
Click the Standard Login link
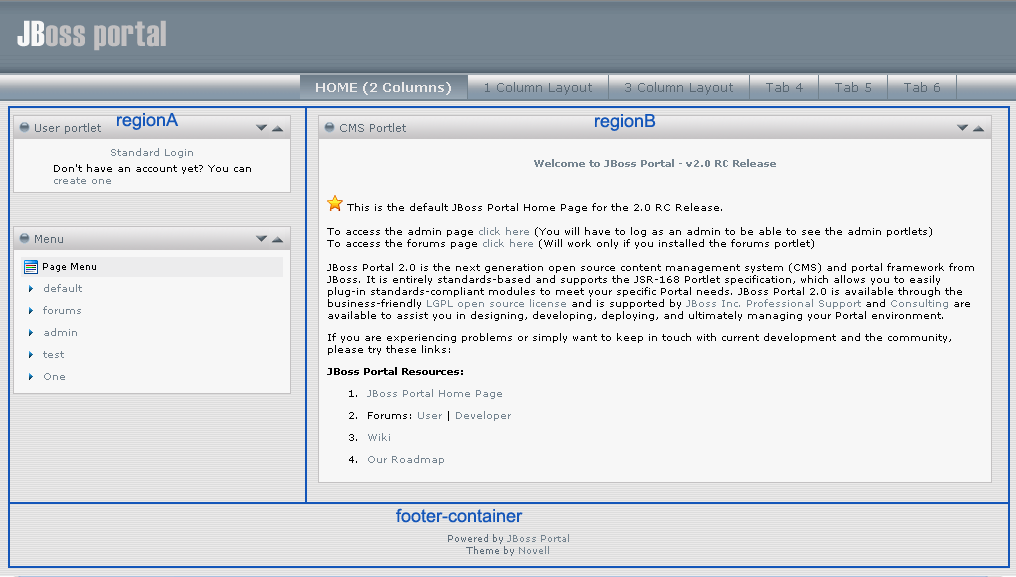[x=152, y=153]
